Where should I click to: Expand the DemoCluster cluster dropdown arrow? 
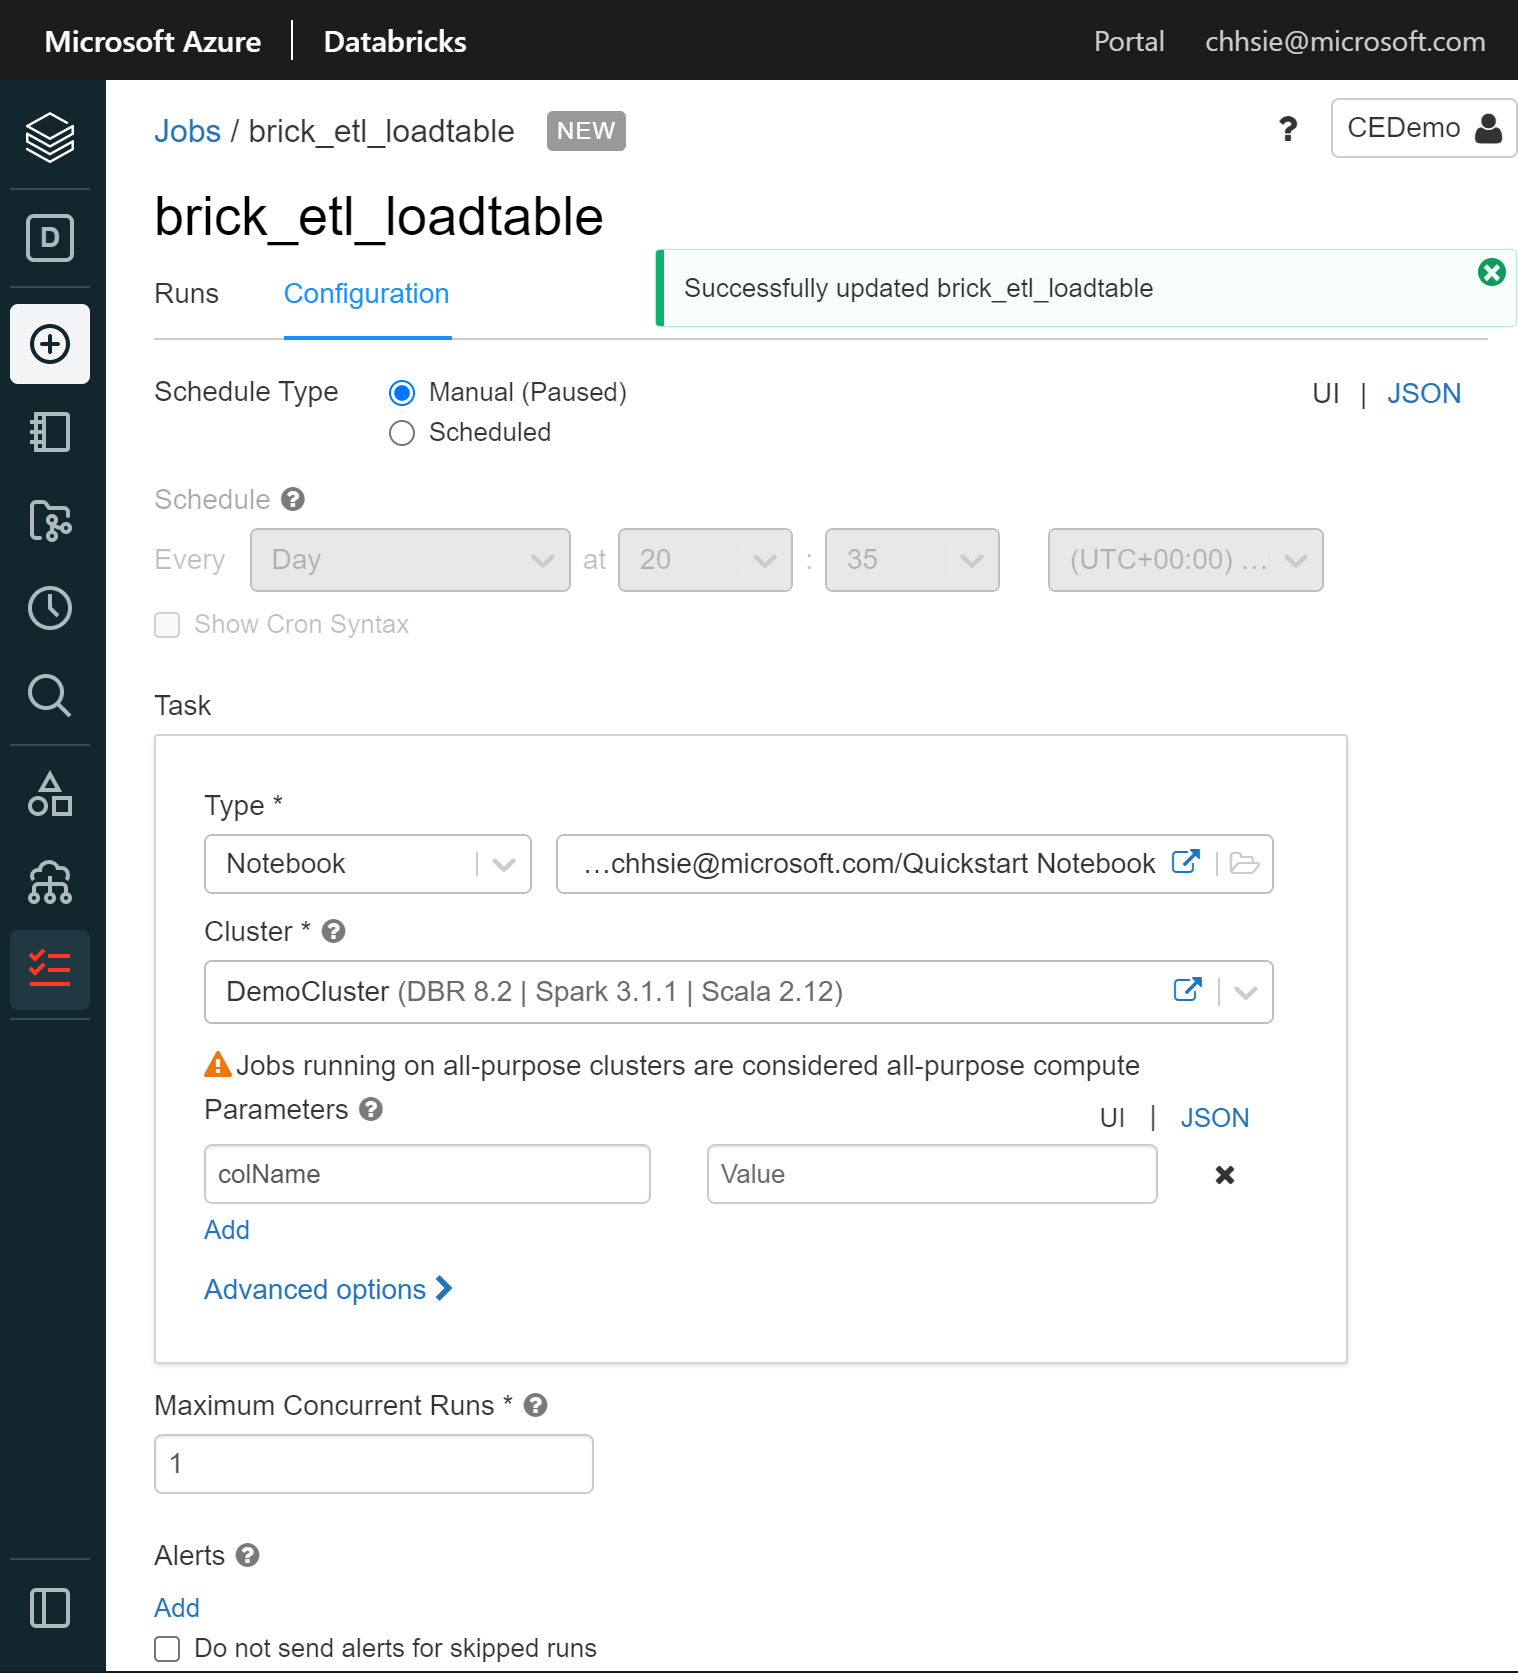(1246, 992)
